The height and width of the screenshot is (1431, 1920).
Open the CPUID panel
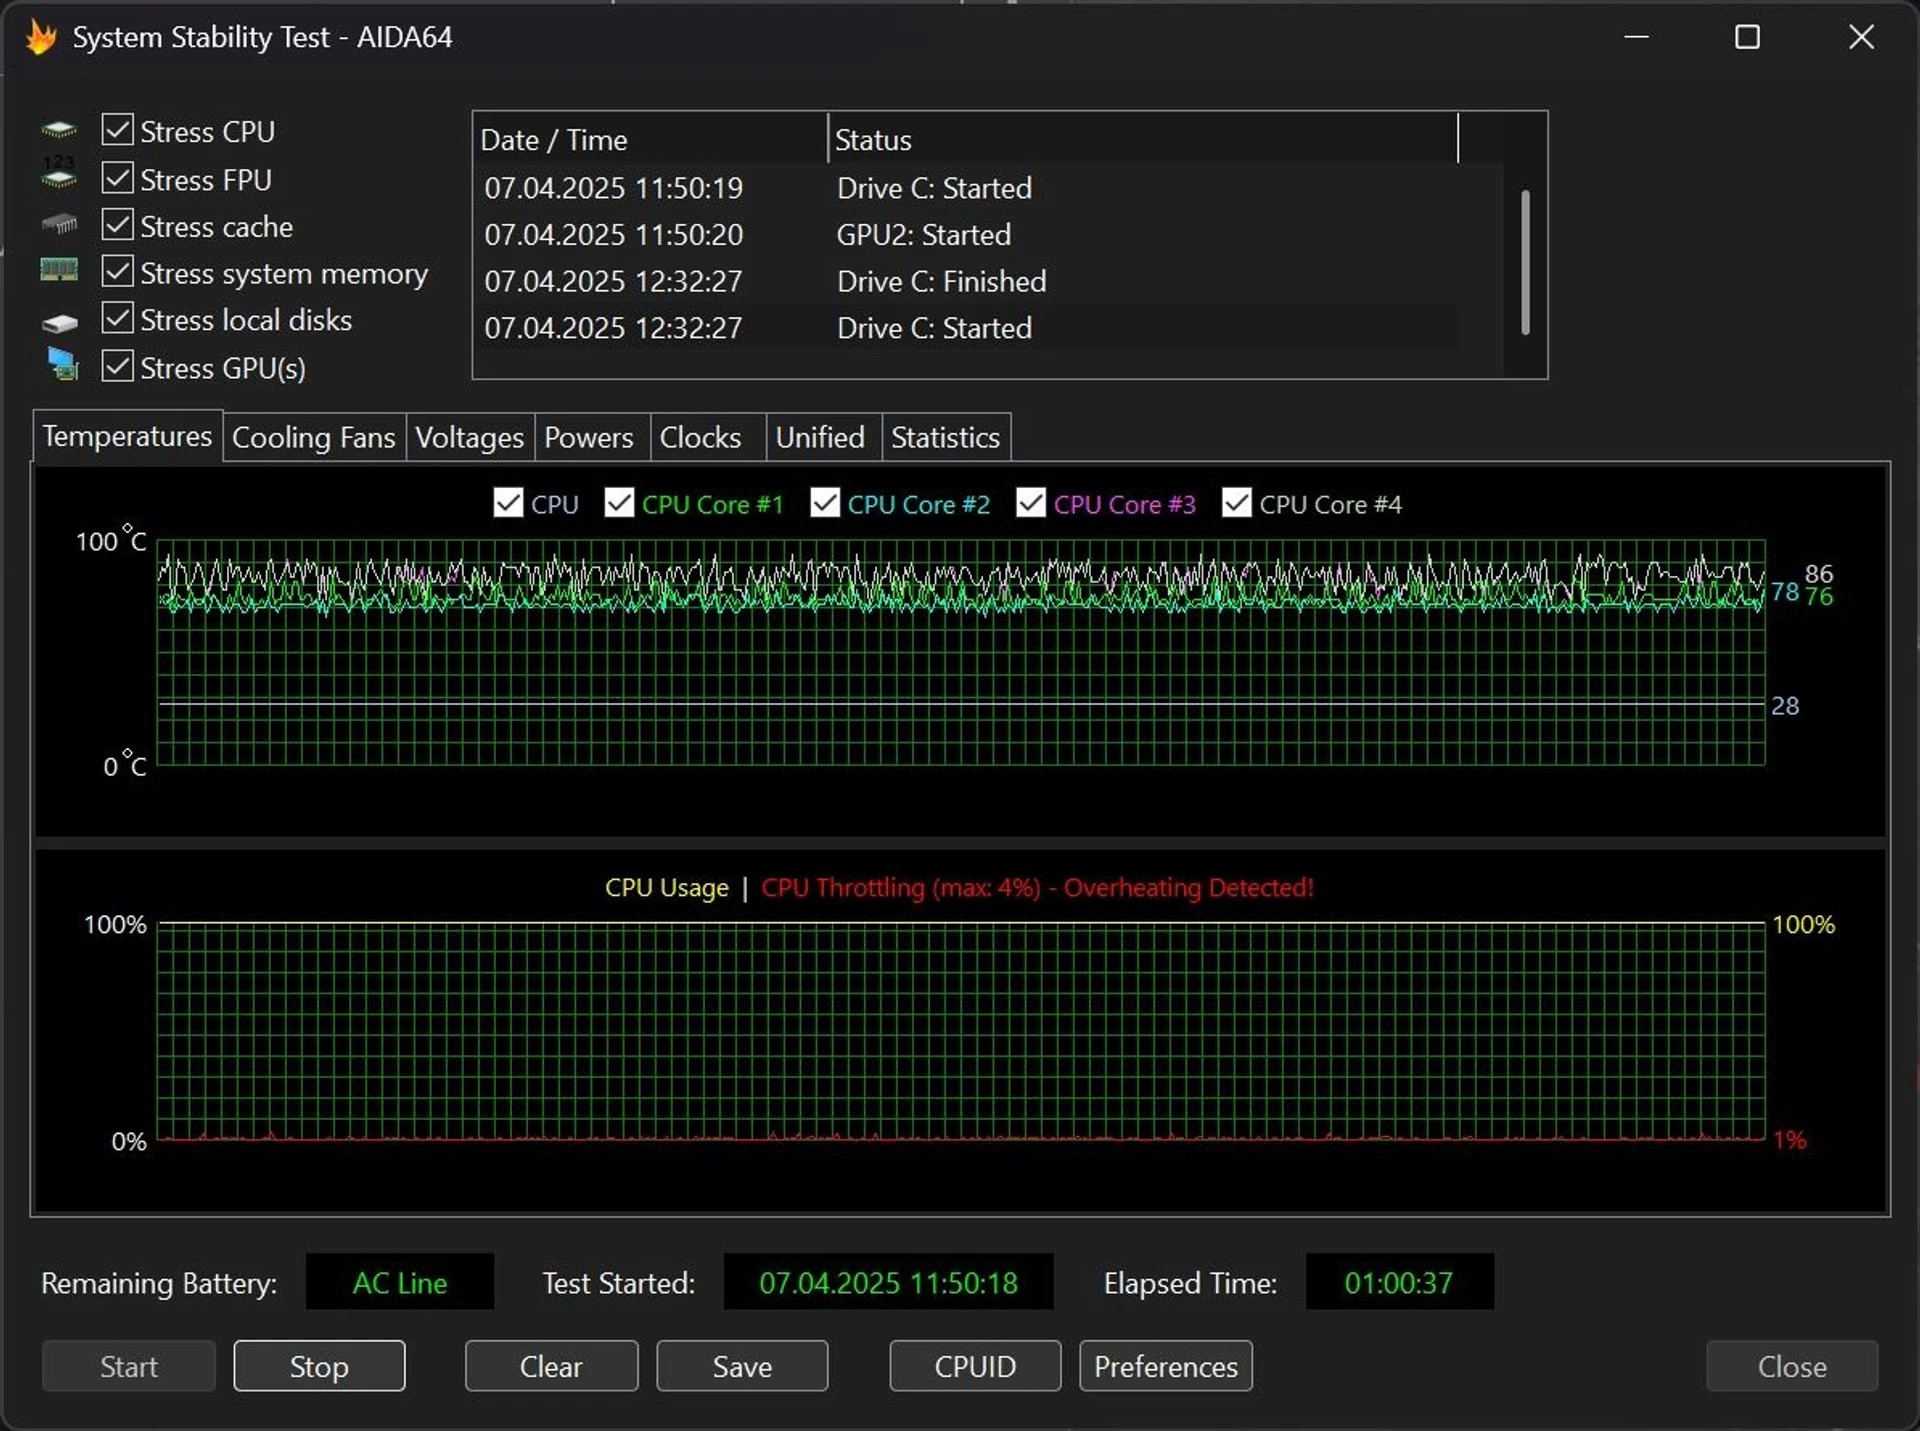(974, 1366)
